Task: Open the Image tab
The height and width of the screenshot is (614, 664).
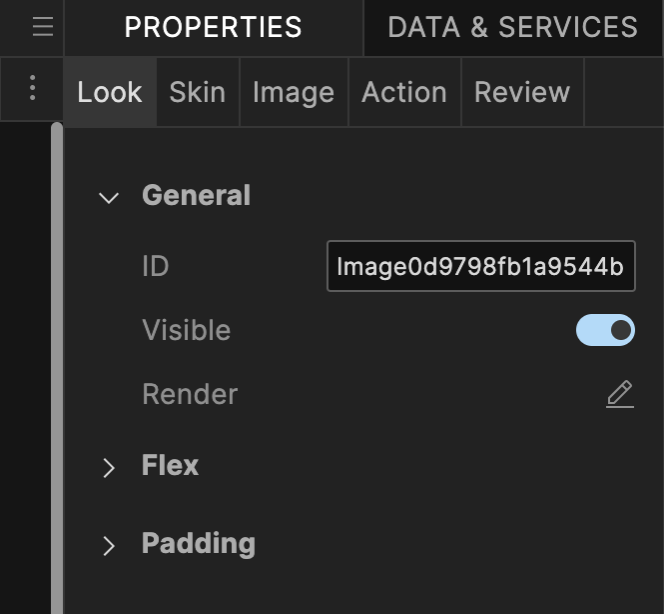Action: pos(293,92)
